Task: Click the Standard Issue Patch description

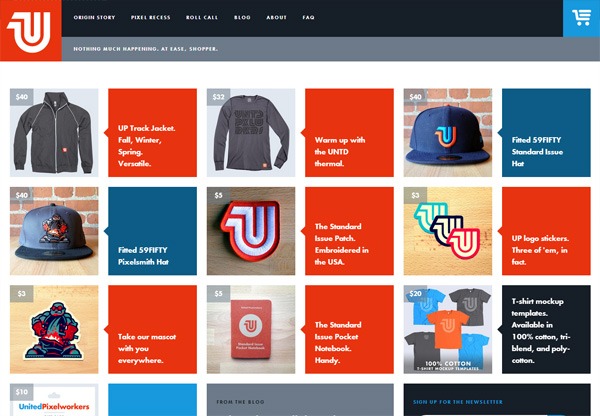Action: 349,231
